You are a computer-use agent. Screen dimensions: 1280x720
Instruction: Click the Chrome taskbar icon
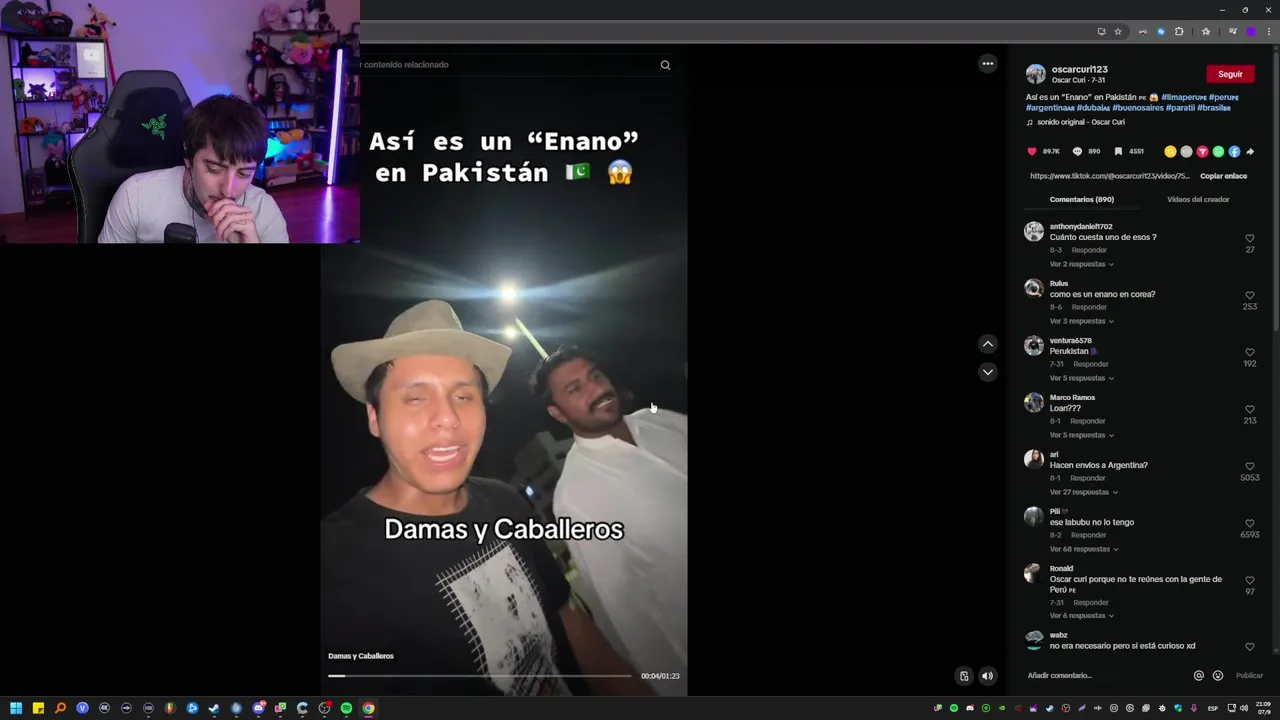coord(368,708)
